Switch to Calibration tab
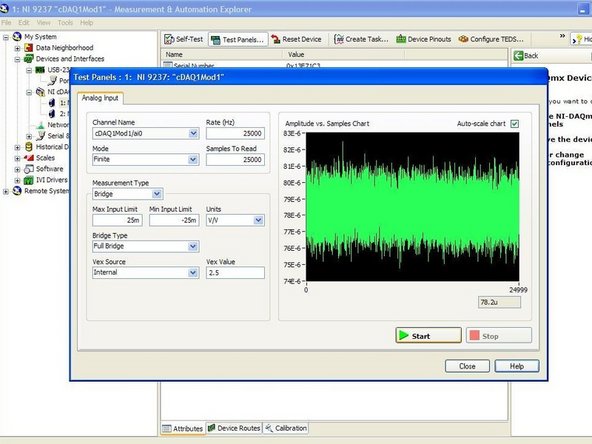Viewport: 592px width, 444px height. (286, 428)
